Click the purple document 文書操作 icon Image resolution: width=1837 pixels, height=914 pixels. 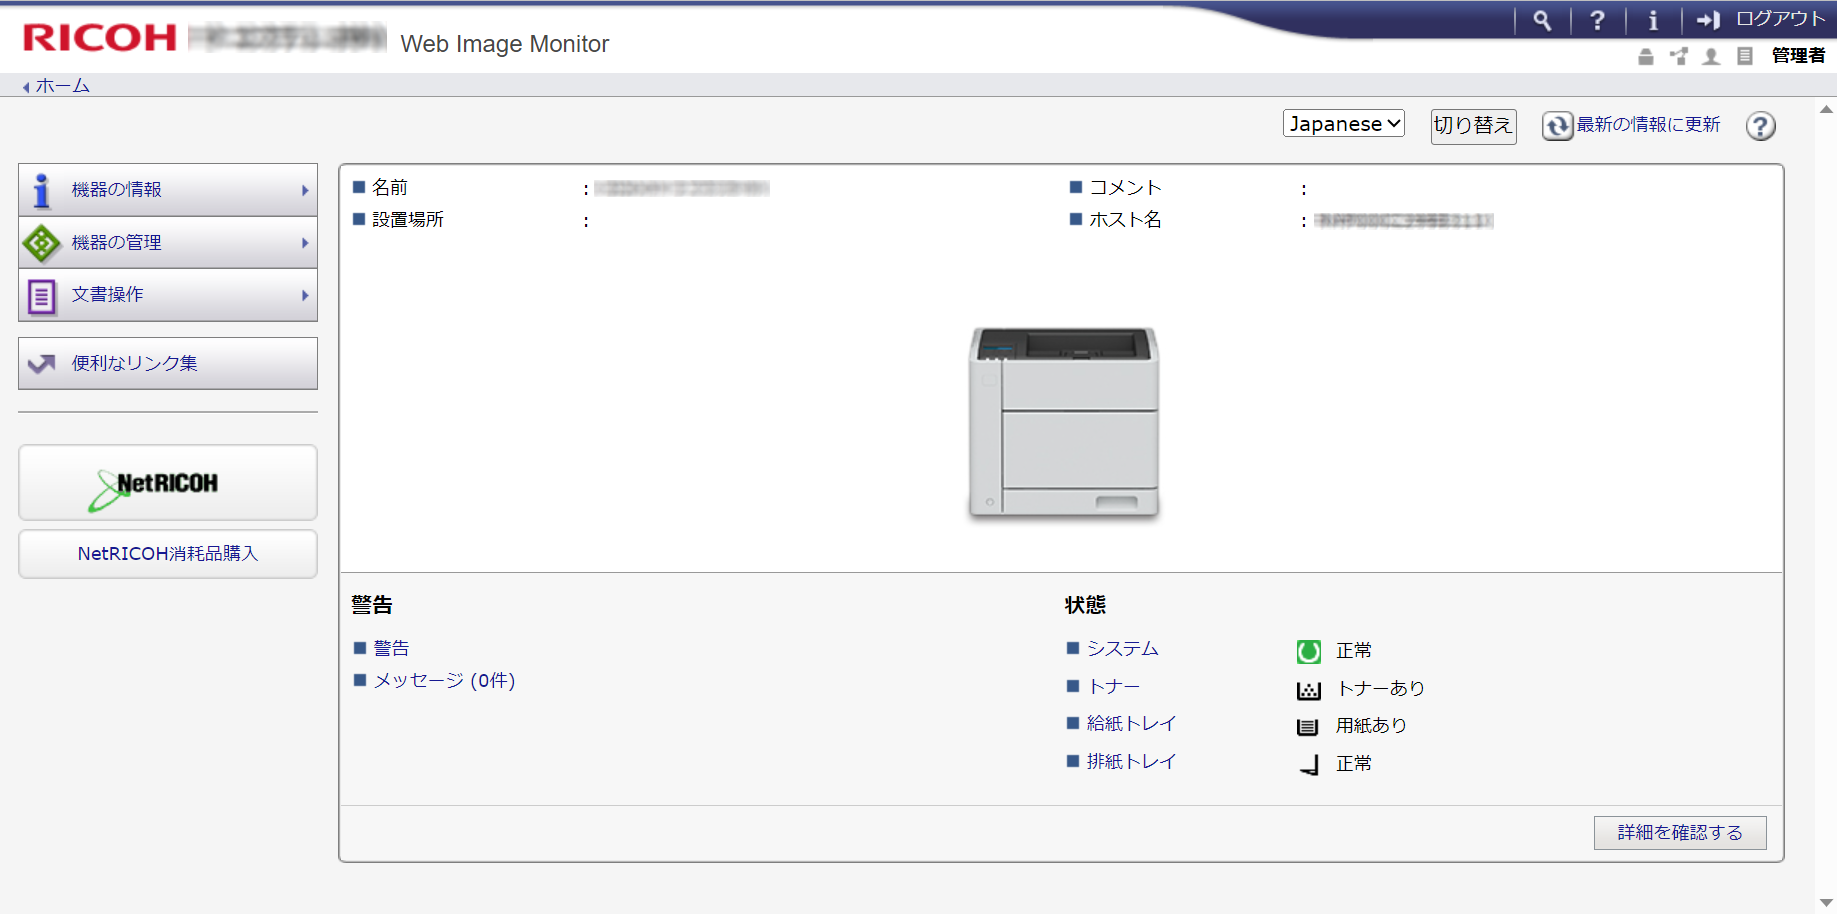(42, 296)
